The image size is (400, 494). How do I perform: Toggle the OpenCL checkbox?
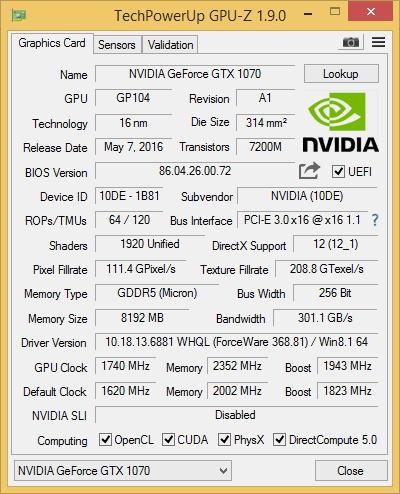click(105, 440)
